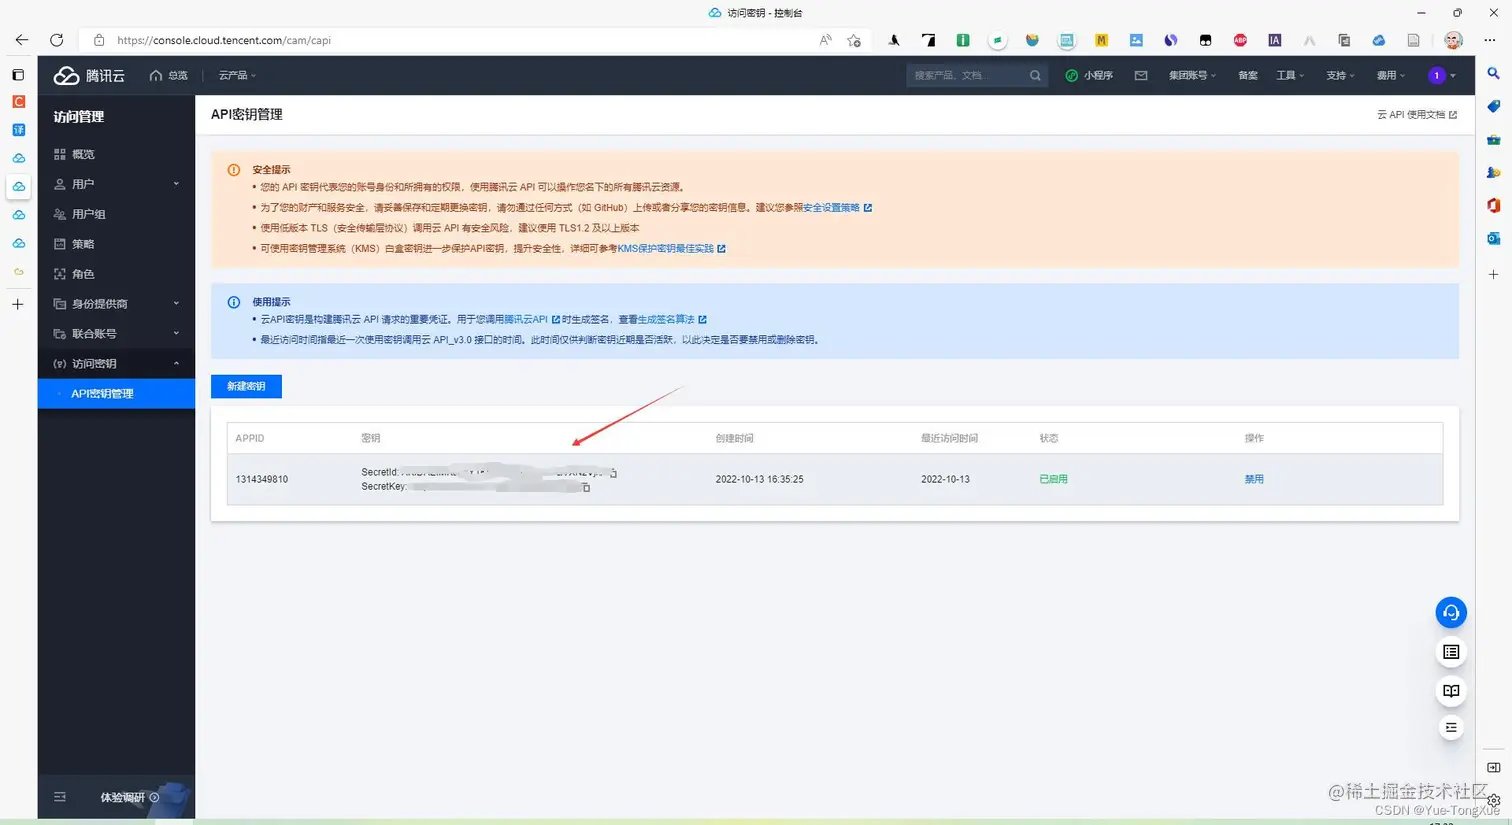Screen dimensions: 1512x825
Task: Open Outlook icon in Edge sidebar
Action: click(x=1493, y=238)
